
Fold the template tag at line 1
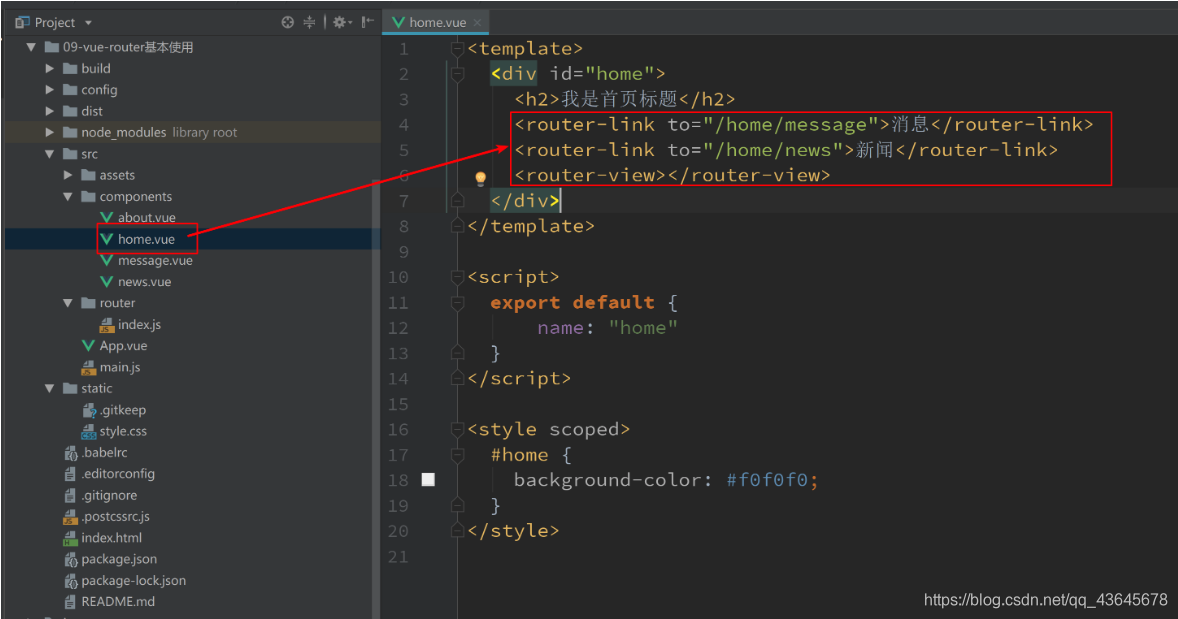click(457, 49)
